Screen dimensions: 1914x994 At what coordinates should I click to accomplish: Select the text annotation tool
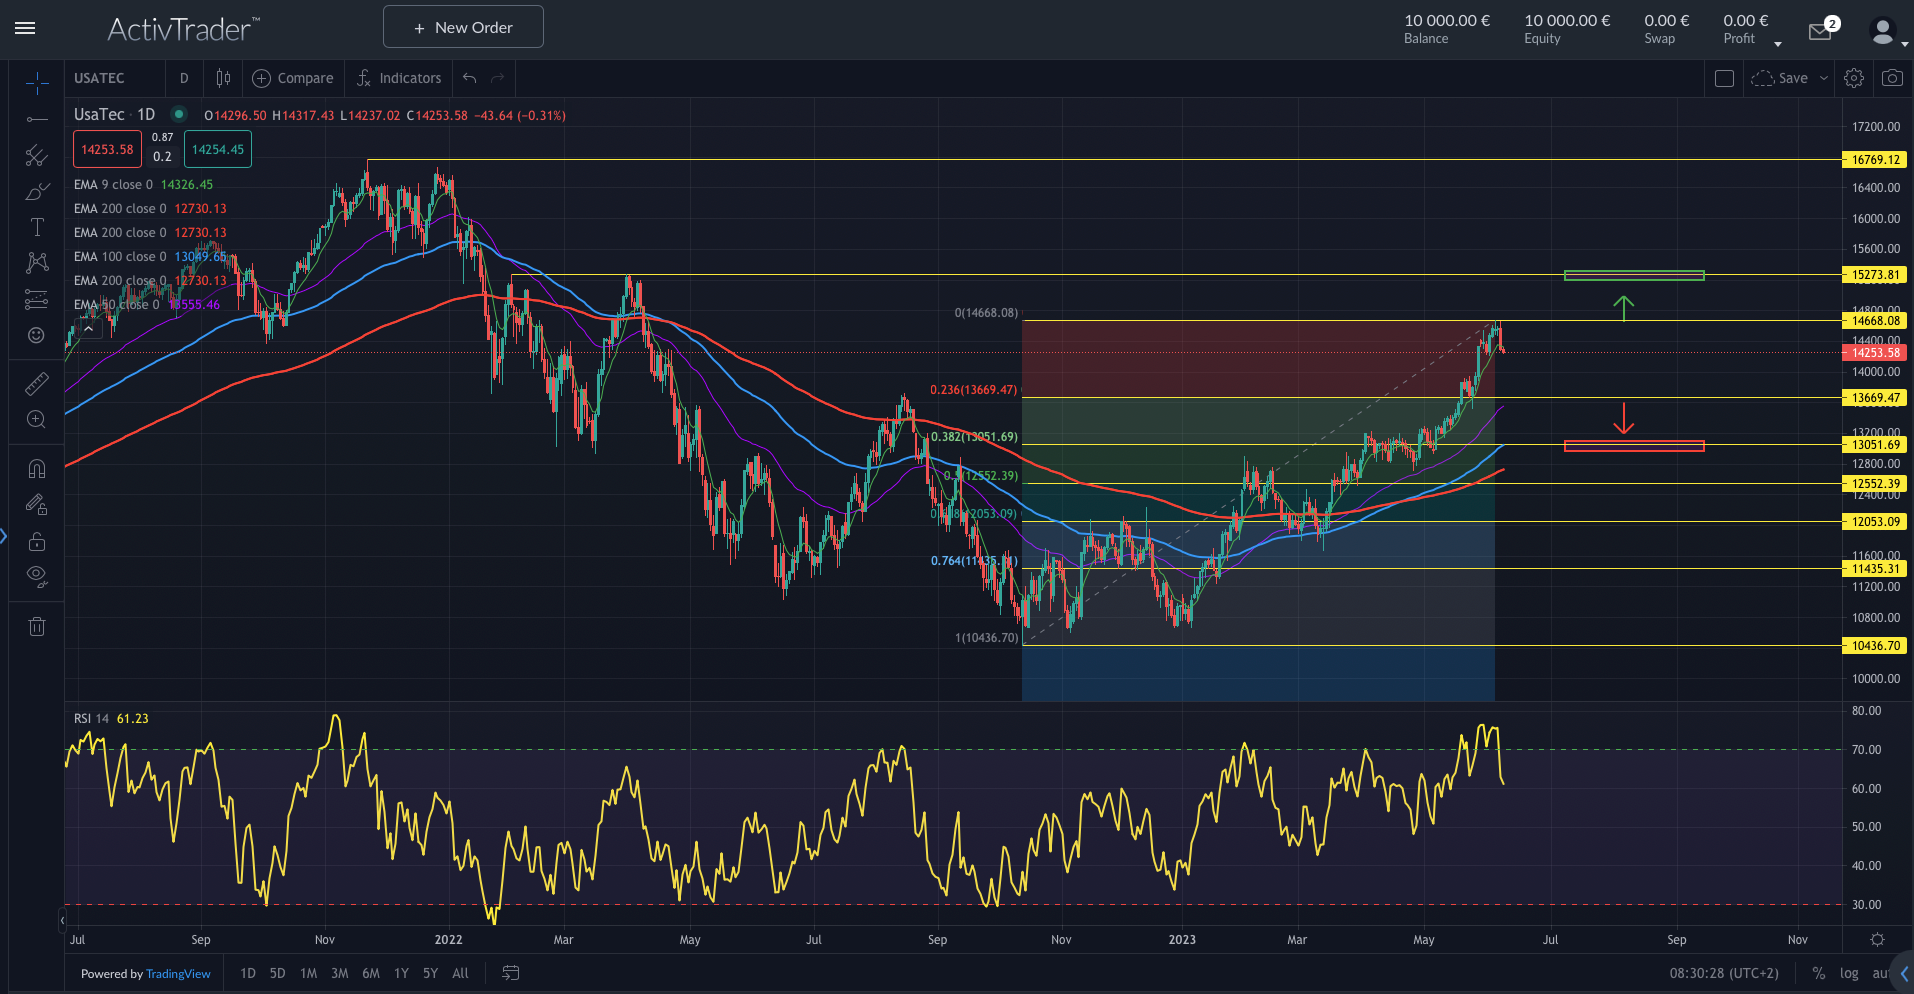pos(36,225)
